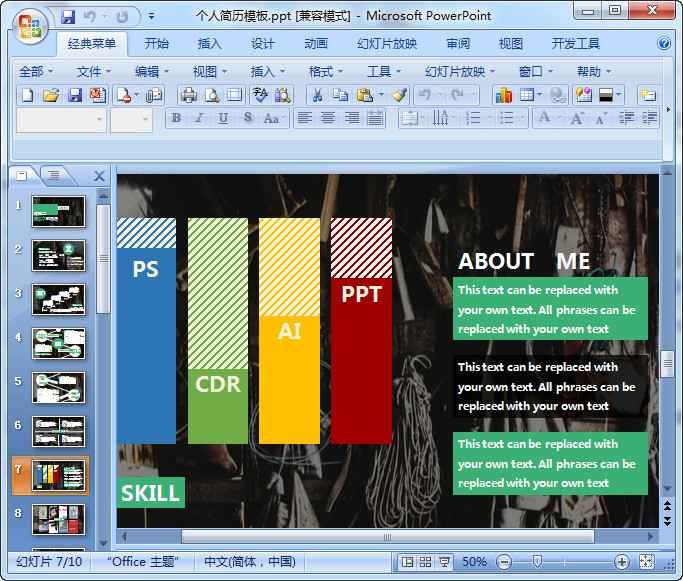Click the horizontal scrollbar thumb below slide
This screenshot has width=683, height=581.
[x=388, y=537]
